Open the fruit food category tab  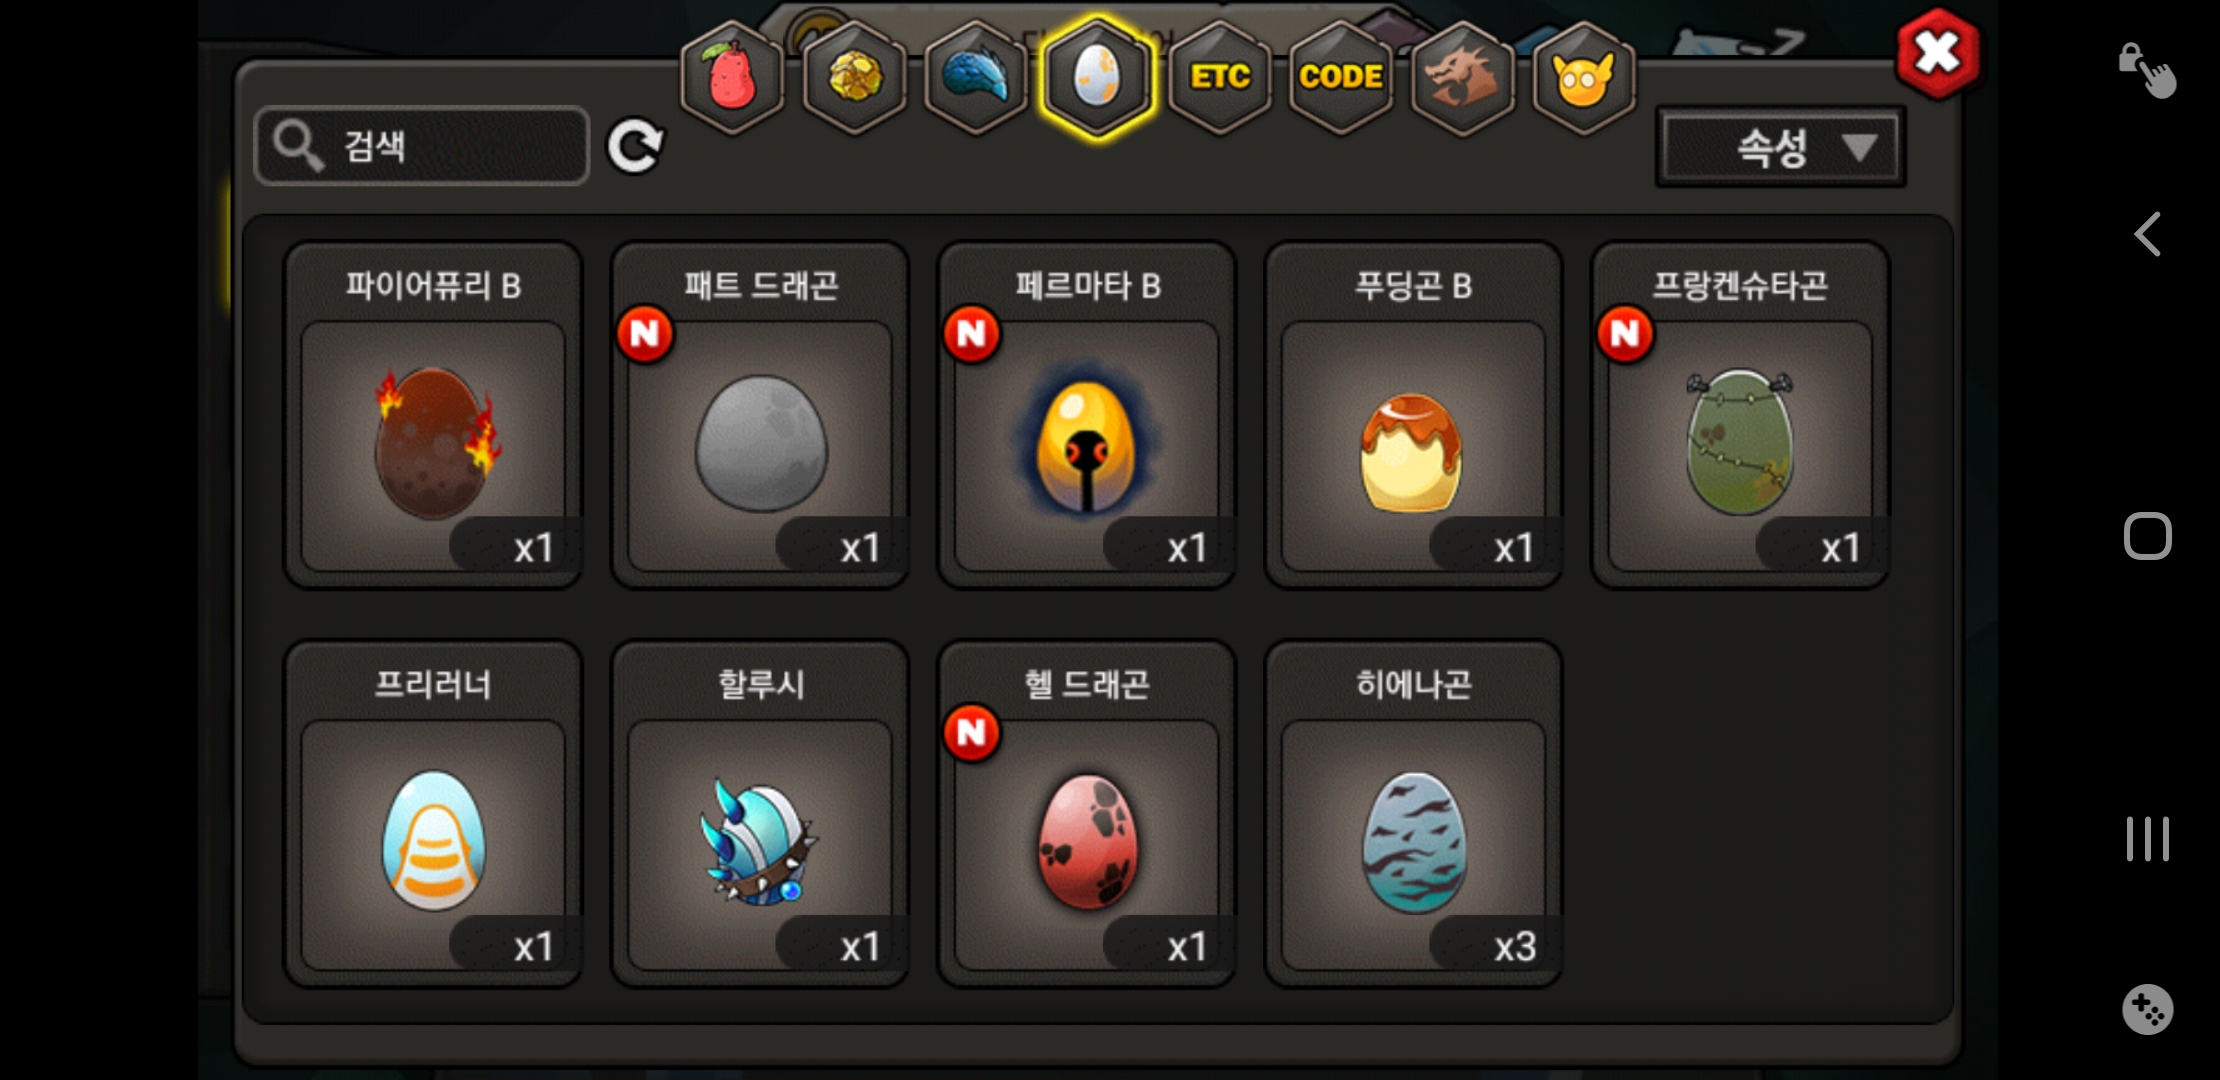click(732, 78)
